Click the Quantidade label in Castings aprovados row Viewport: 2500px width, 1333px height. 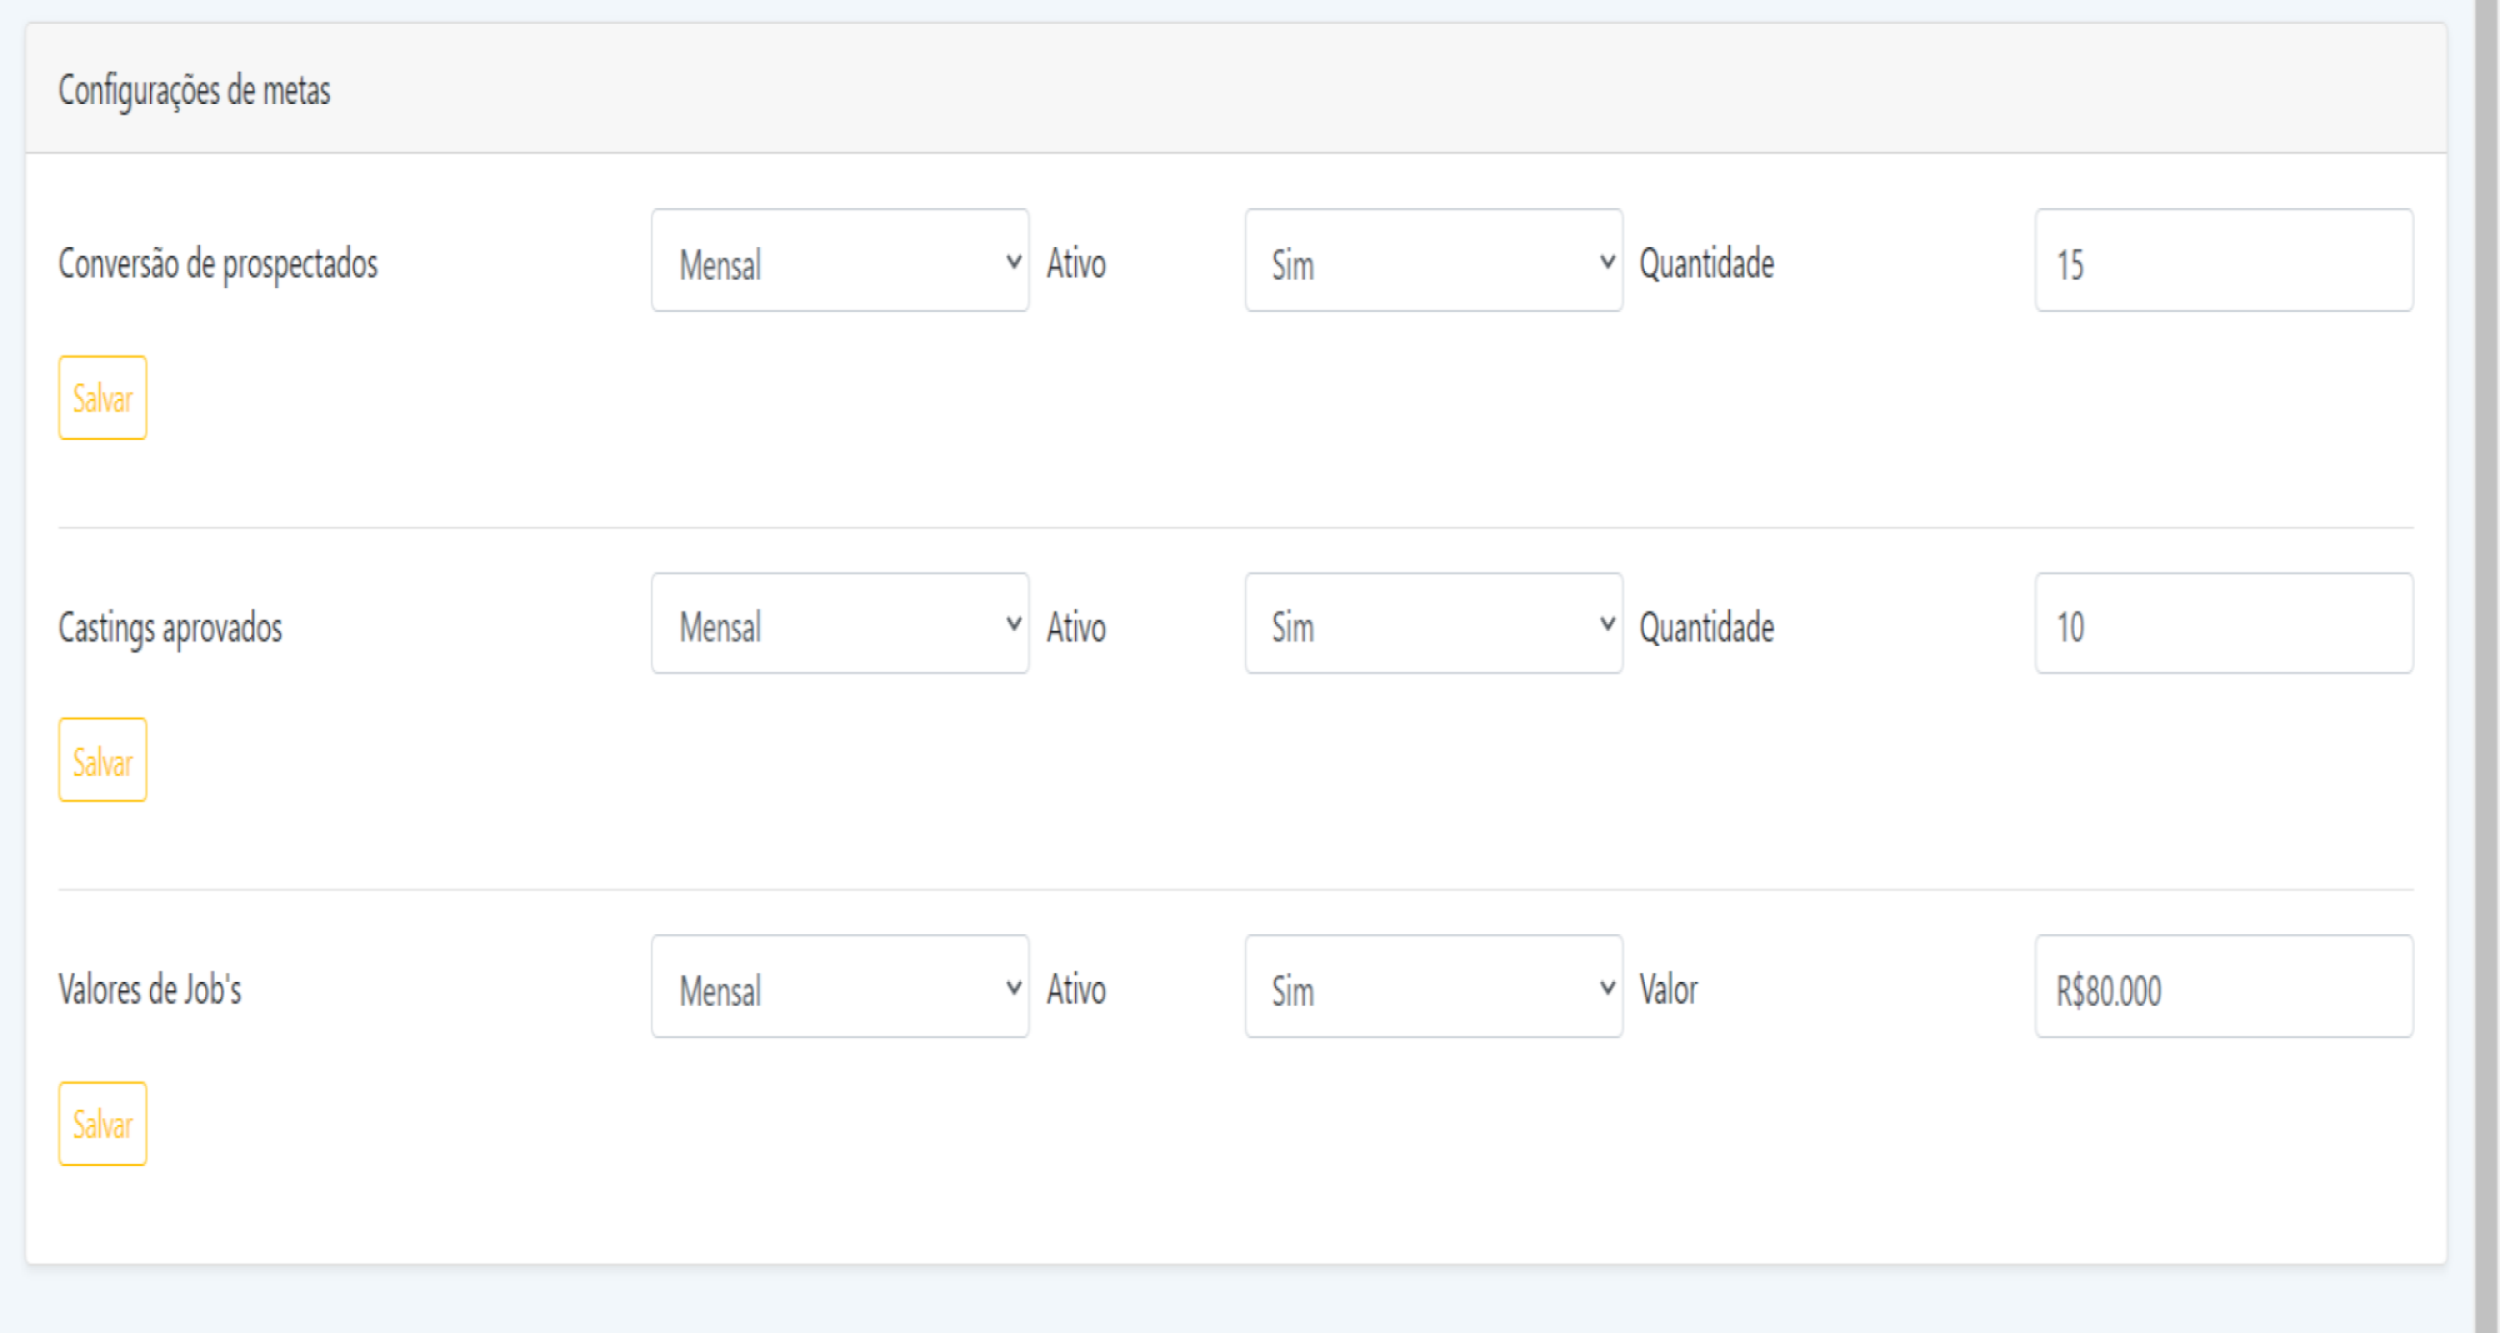point(1706,628)
